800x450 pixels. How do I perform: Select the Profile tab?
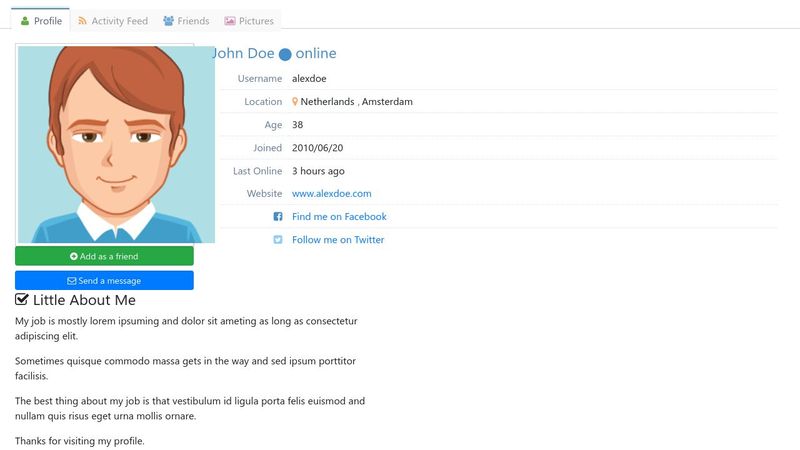pos(40,20)
